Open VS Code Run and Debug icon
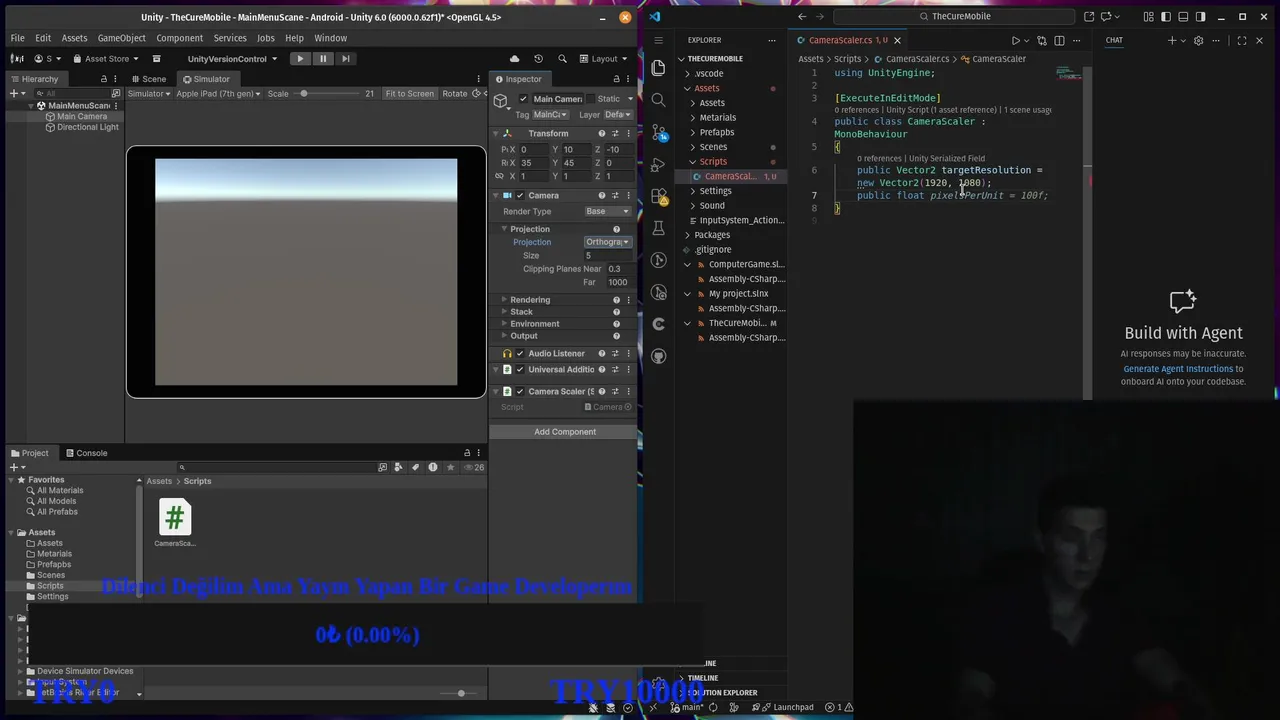Screen dimensions: 1280x720 [658, 164]
